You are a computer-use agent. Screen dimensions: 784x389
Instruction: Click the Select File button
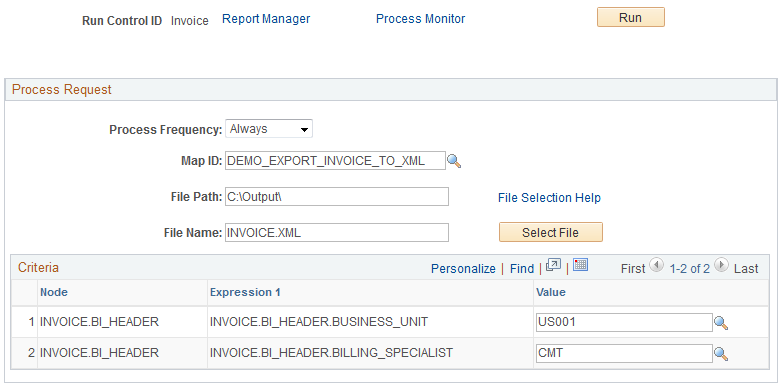(x=550, y=232)
